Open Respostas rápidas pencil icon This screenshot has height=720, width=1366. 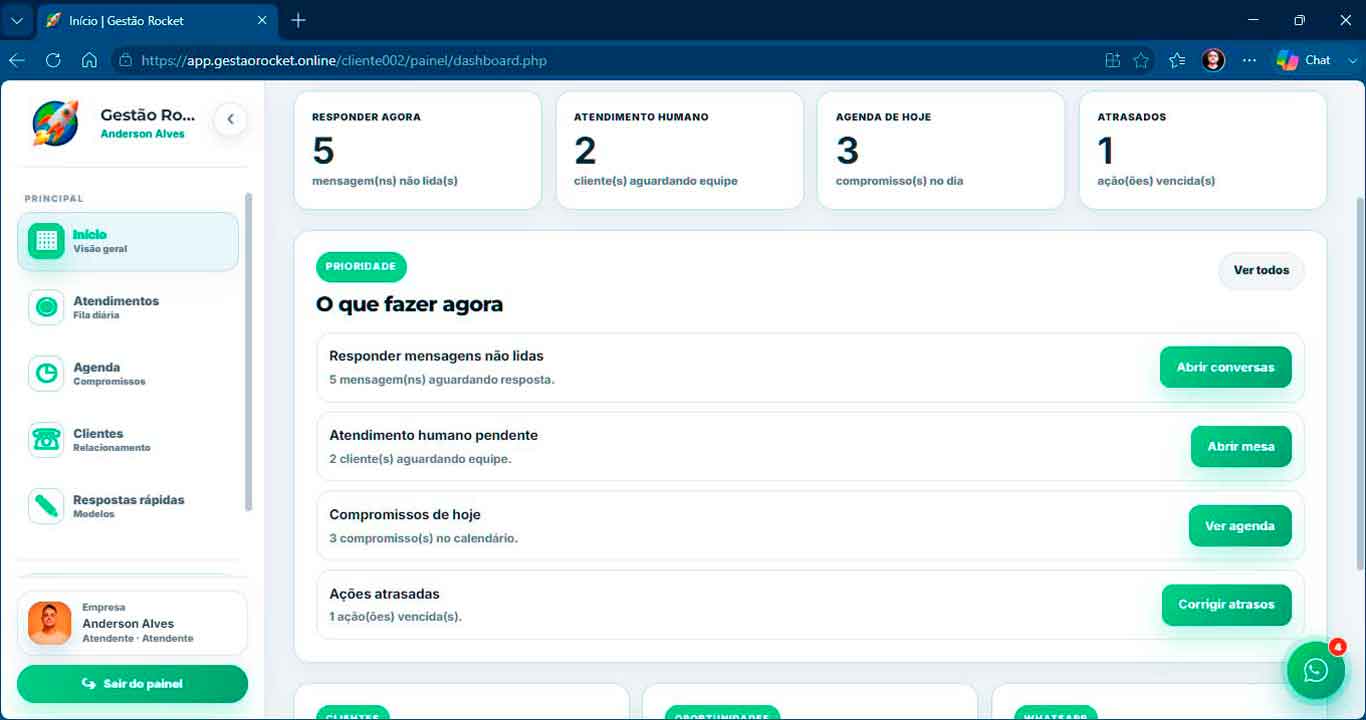click(x=46, y=506)
